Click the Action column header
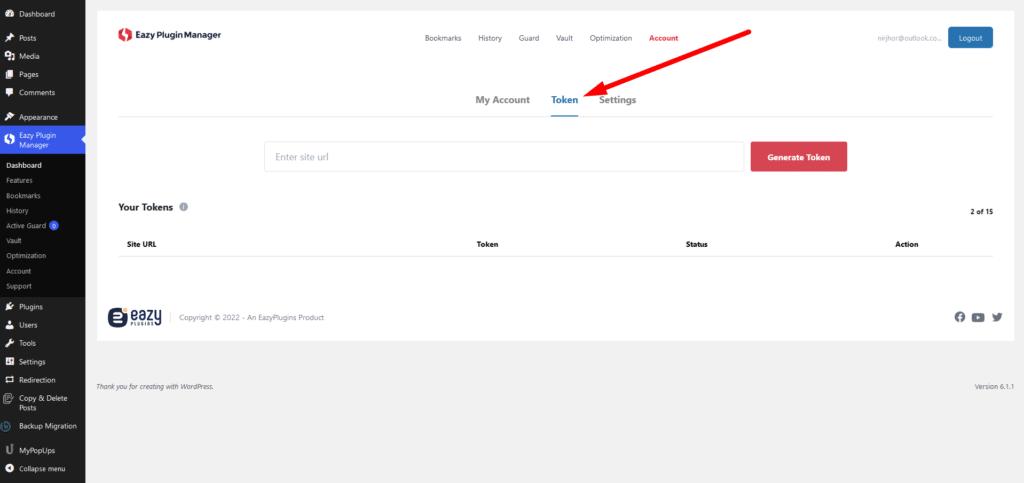 (x=906, y=244)
